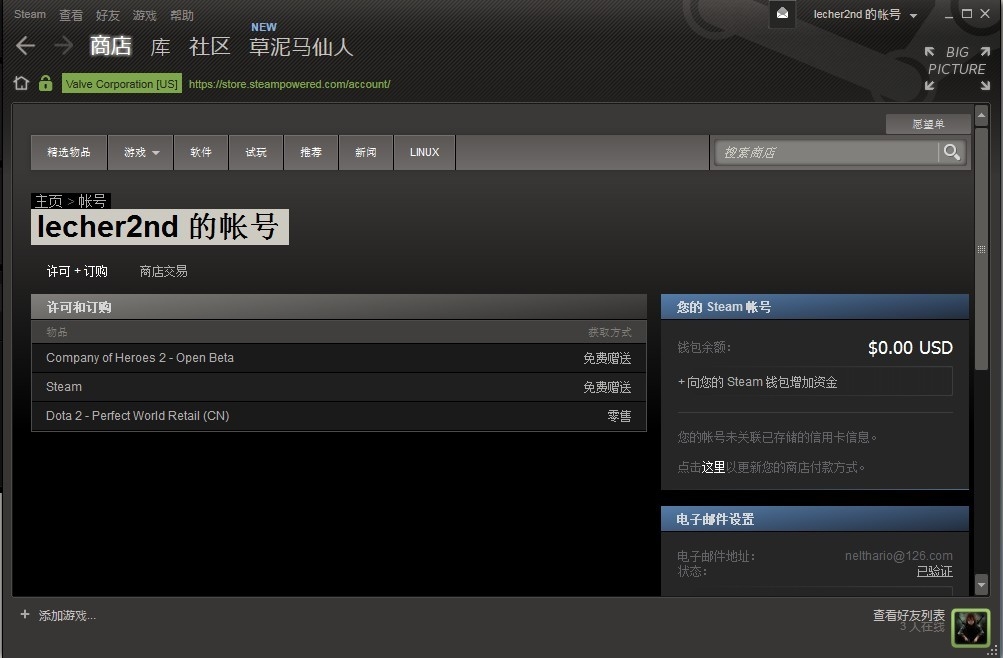The image size is (1003, 658).
Task: Click the plus icon beside 添加游戏
Action: pyautogui.click(x=25, y=615)
